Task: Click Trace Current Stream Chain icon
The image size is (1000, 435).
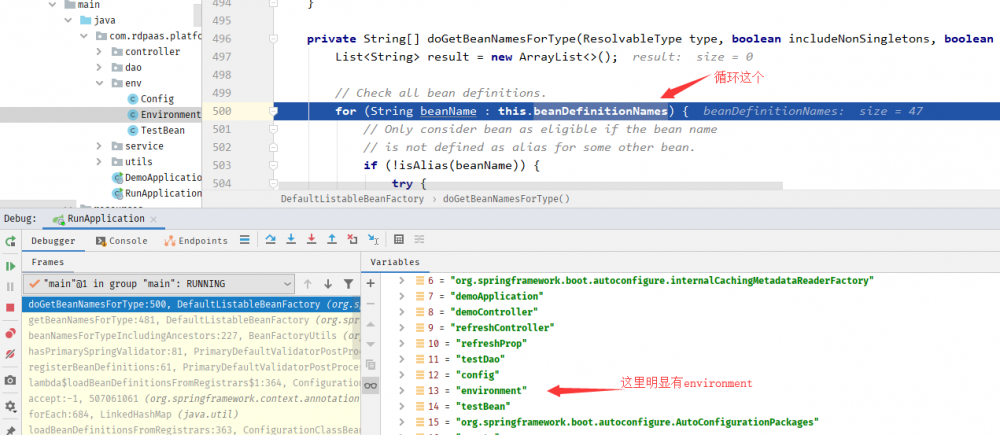Action: pyautogui.click(x=419, y=240)
